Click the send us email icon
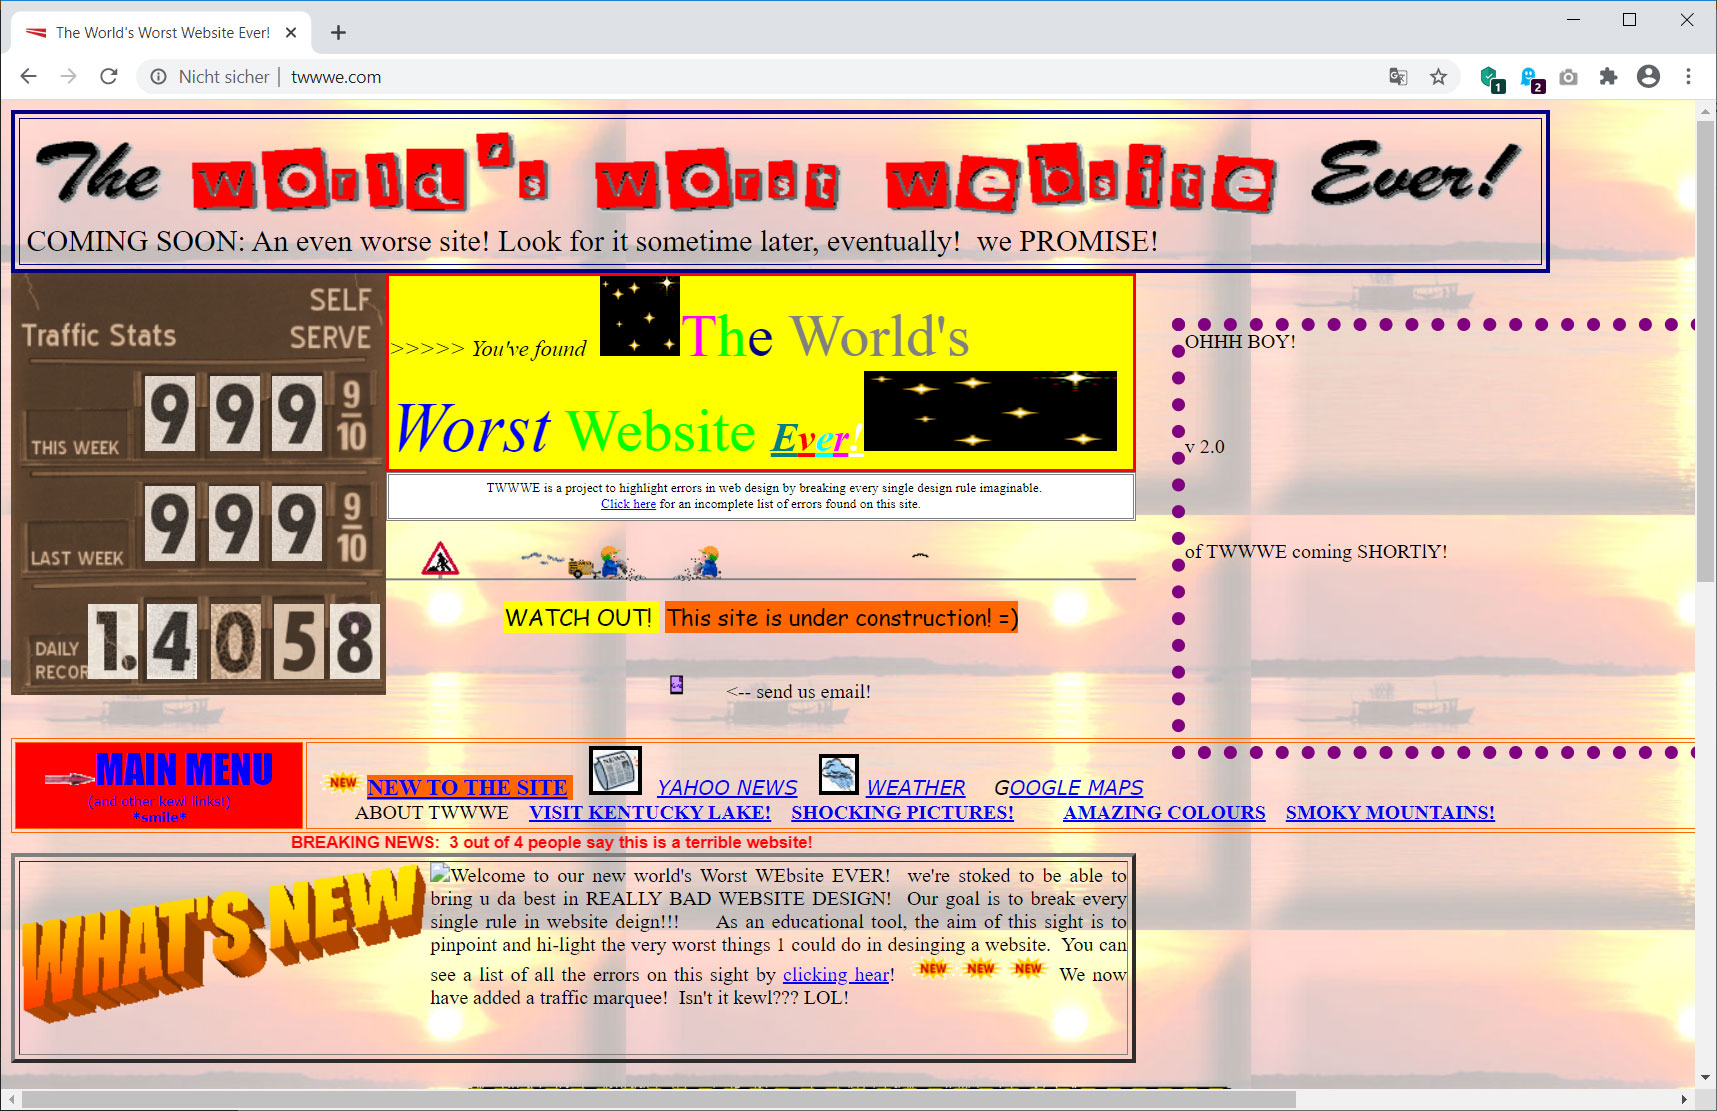1717x1111 pixels. [676, 685]
